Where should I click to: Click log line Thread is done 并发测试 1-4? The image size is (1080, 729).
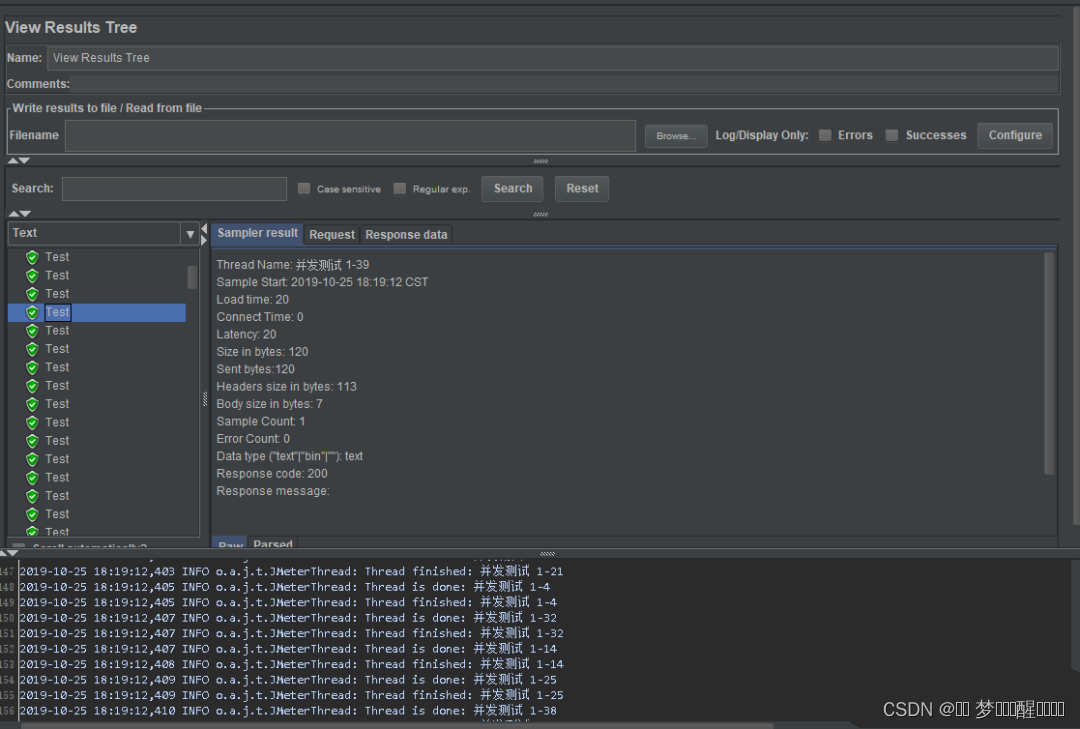coord(285,587)
